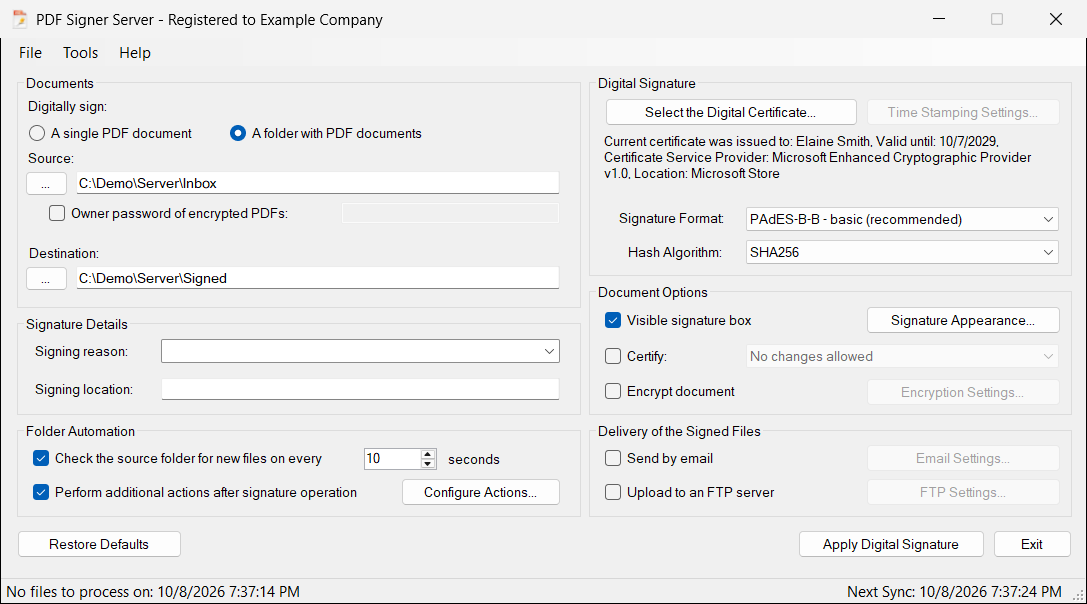
Task: Click the resize grip in status bar corner
Action: [1078, 595]
